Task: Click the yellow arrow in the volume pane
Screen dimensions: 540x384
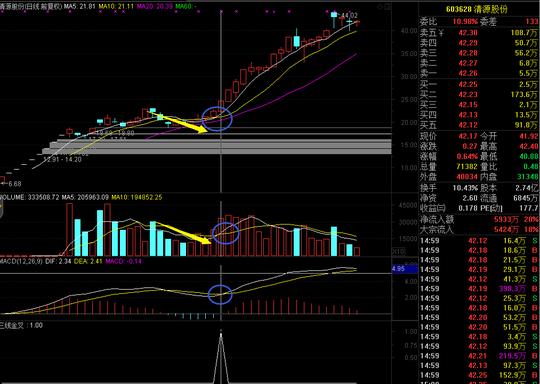Action: pyautogui.click(x=183, y=233)
